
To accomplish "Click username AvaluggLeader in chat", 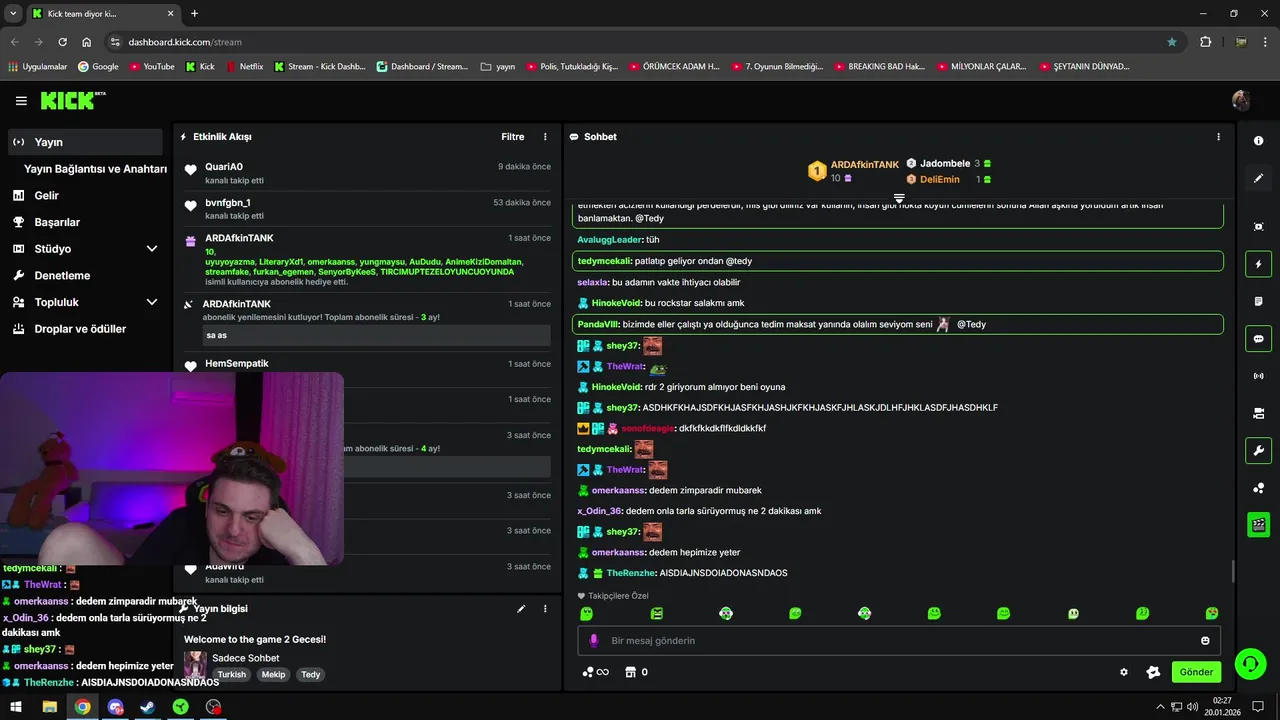I will [x=610, y=240].
